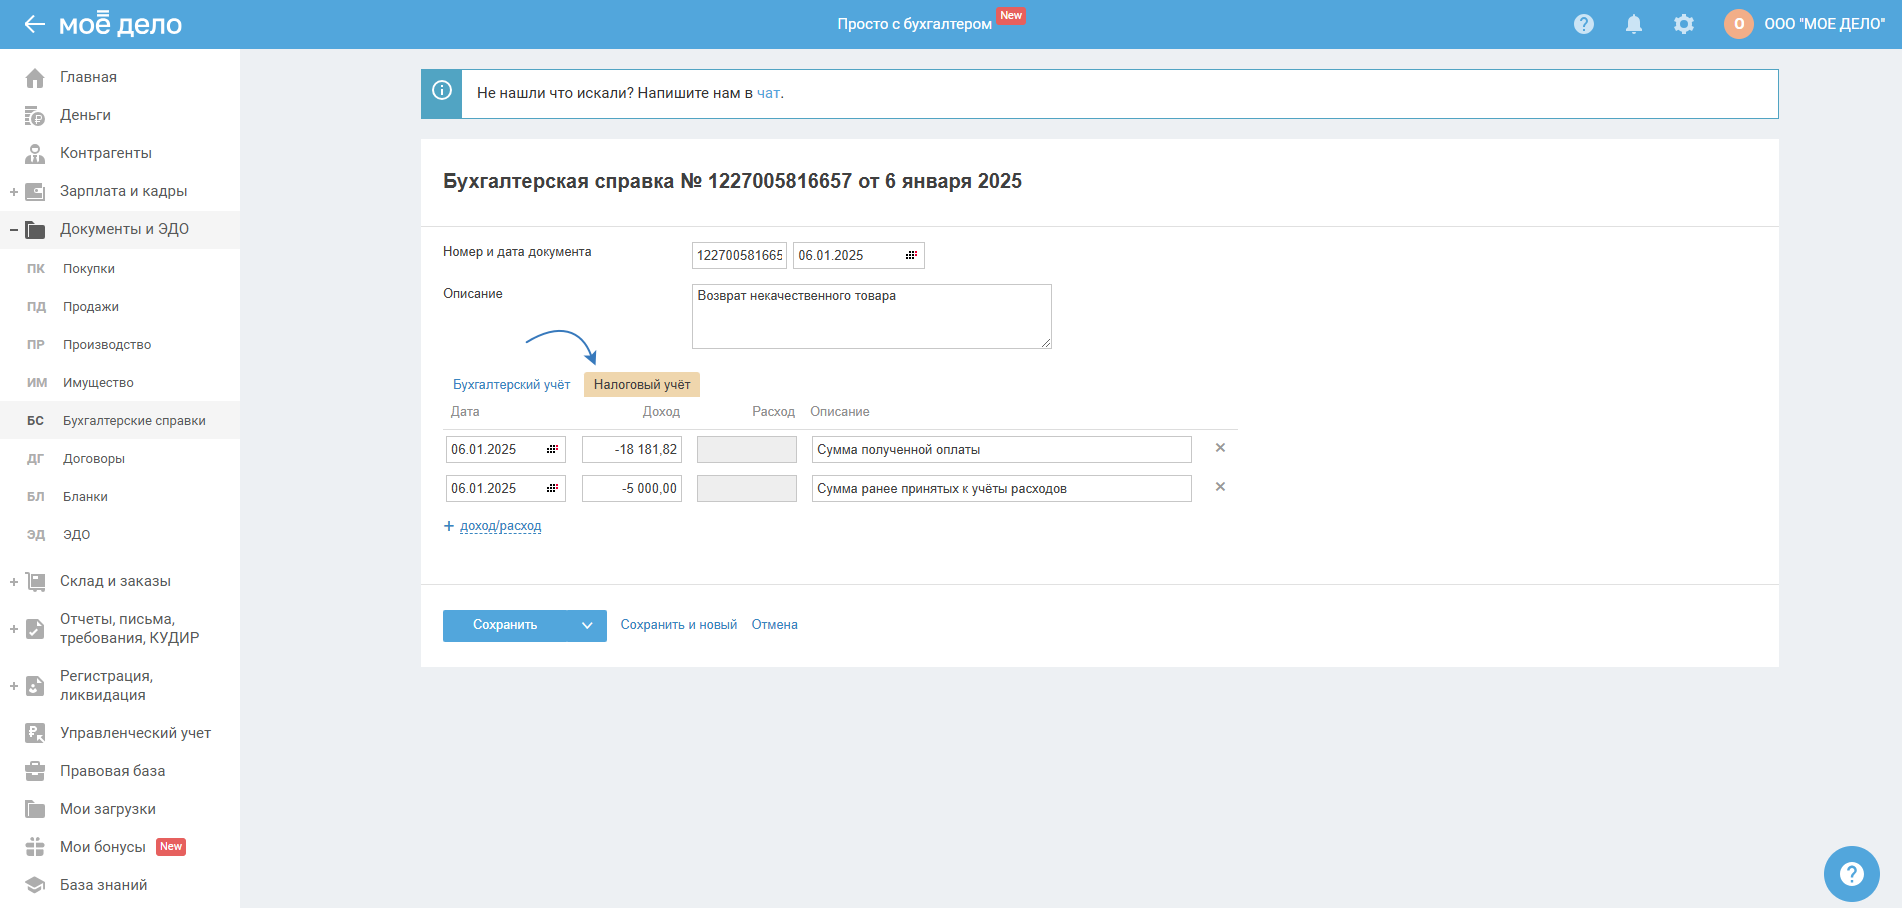Image resolution: width=1902 pixels, height=908 pixels.
Task: Click the 'Сохранить' button
Action: tap(505, 625)
